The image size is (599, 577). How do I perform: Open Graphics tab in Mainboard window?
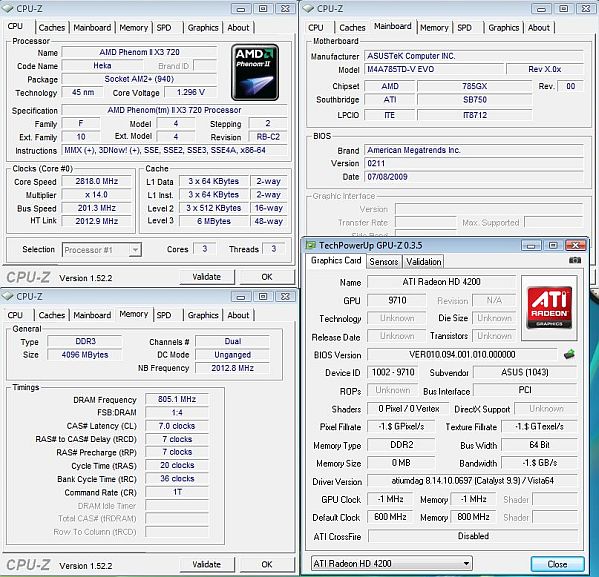(x=503, y=28)
